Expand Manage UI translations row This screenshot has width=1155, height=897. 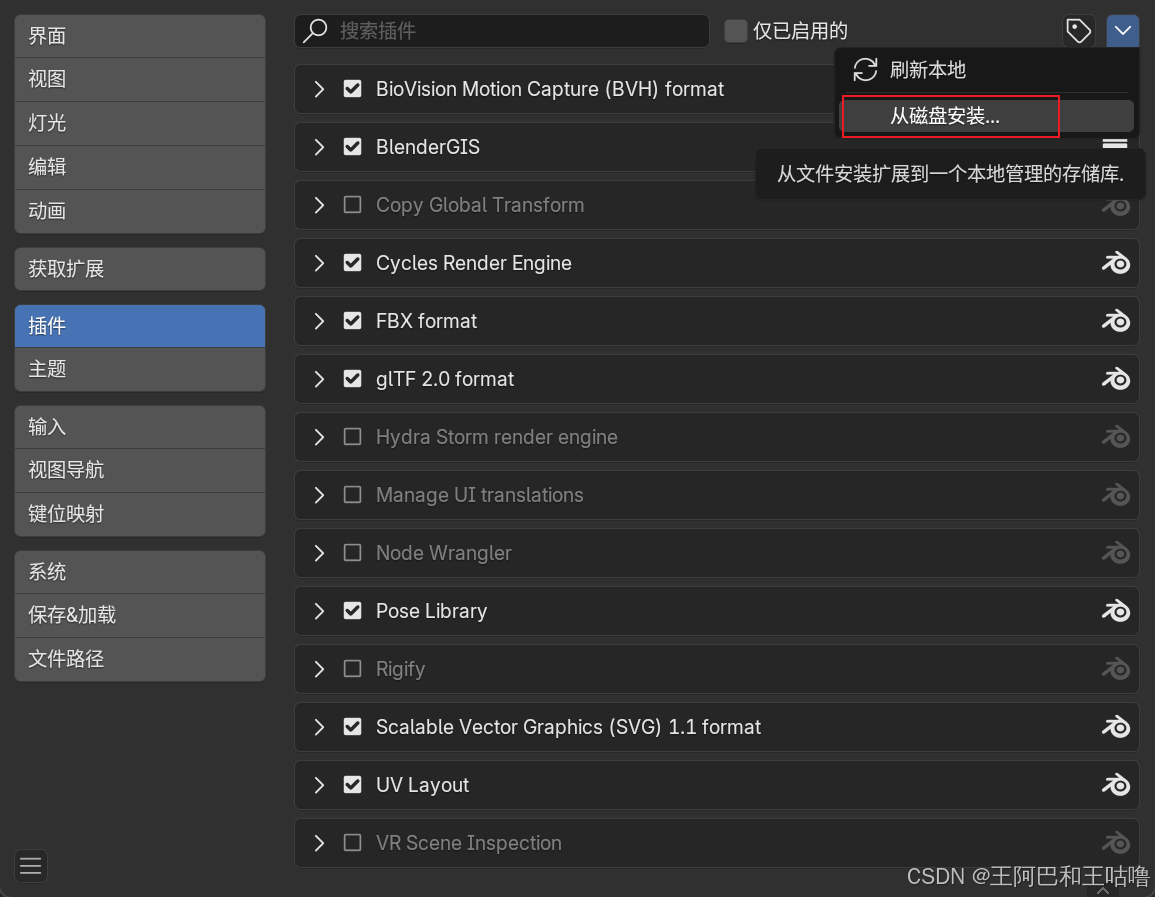319,495
